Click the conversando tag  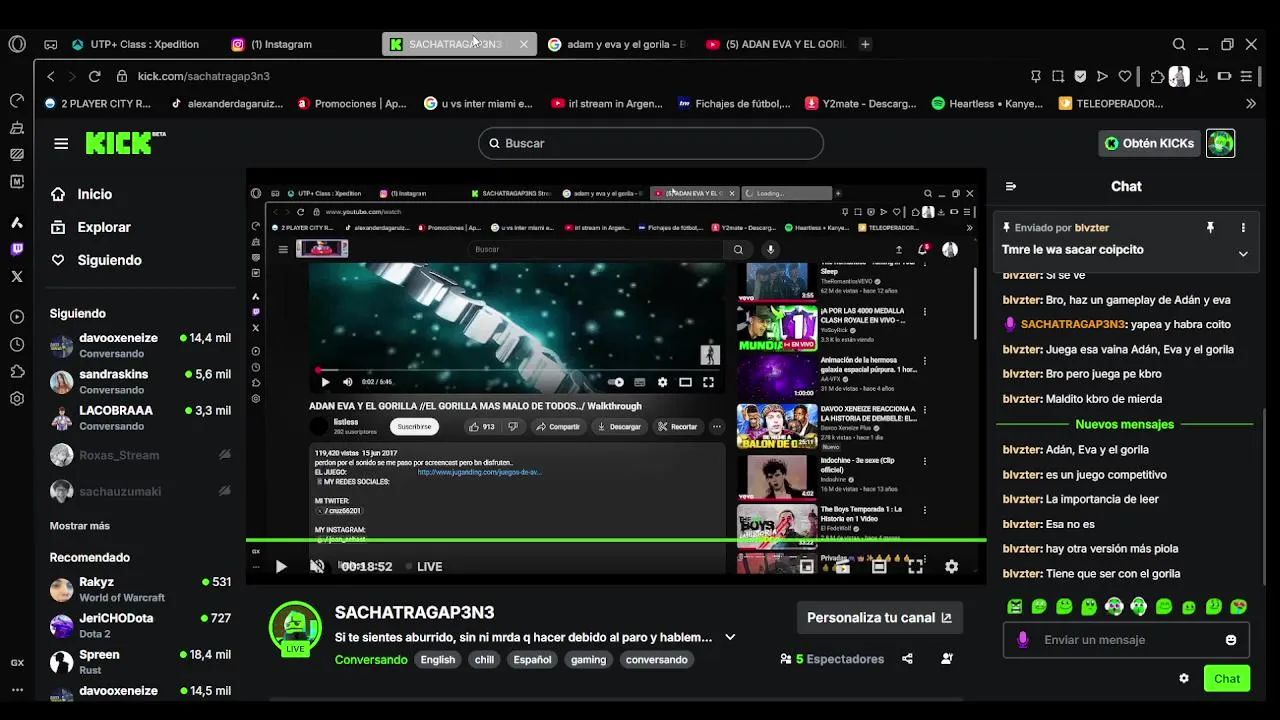tap(656, 660)
